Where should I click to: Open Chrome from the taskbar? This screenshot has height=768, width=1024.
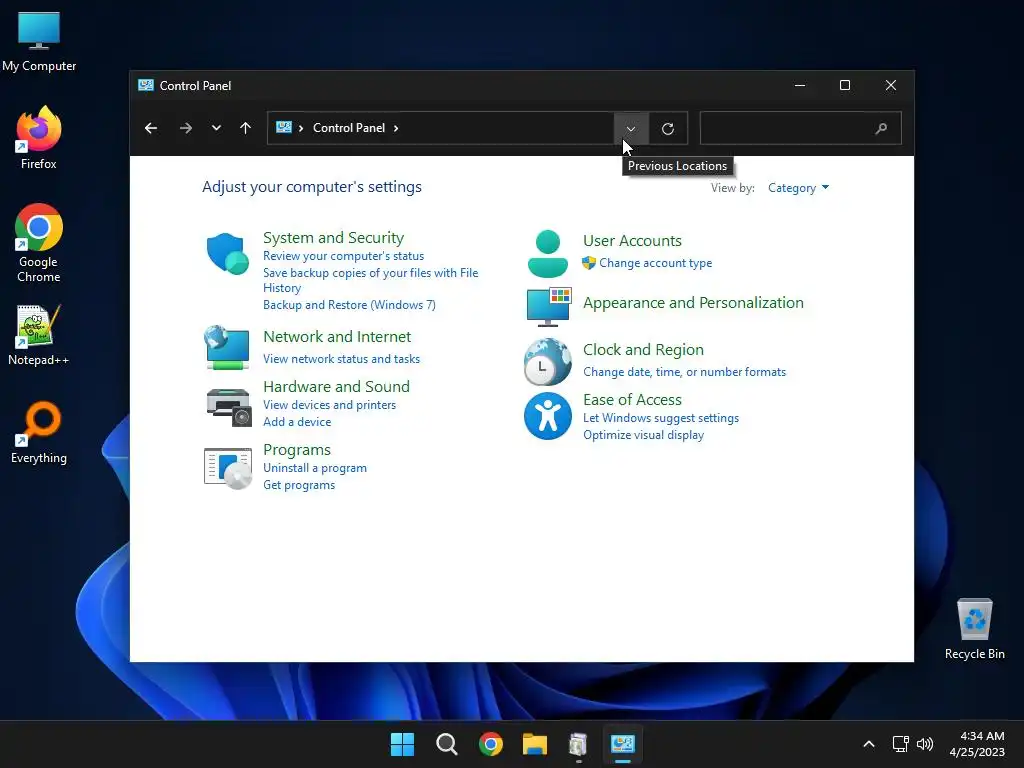490,744
